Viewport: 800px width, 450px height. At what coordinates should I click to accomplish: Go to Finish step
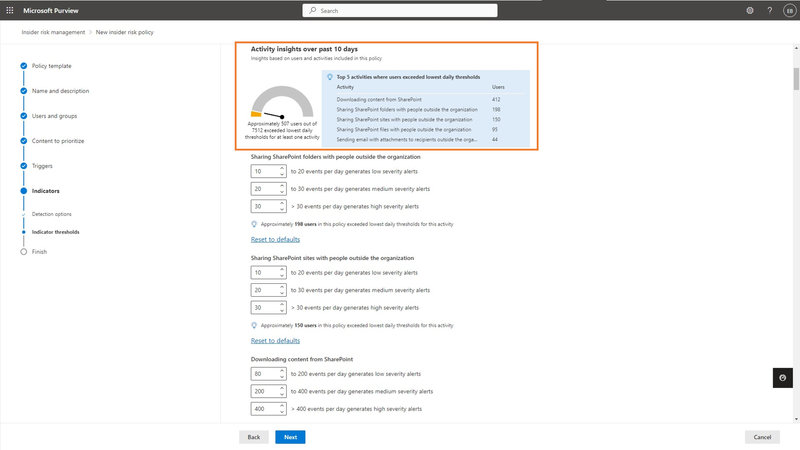(39, 252)
